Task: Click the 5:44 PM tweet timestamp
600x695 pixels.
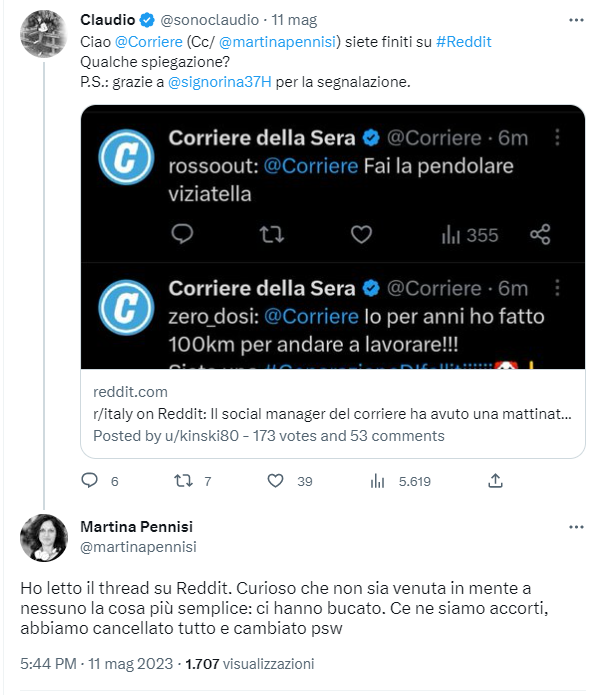Action: pyautogui.click(x=48, y=664)
